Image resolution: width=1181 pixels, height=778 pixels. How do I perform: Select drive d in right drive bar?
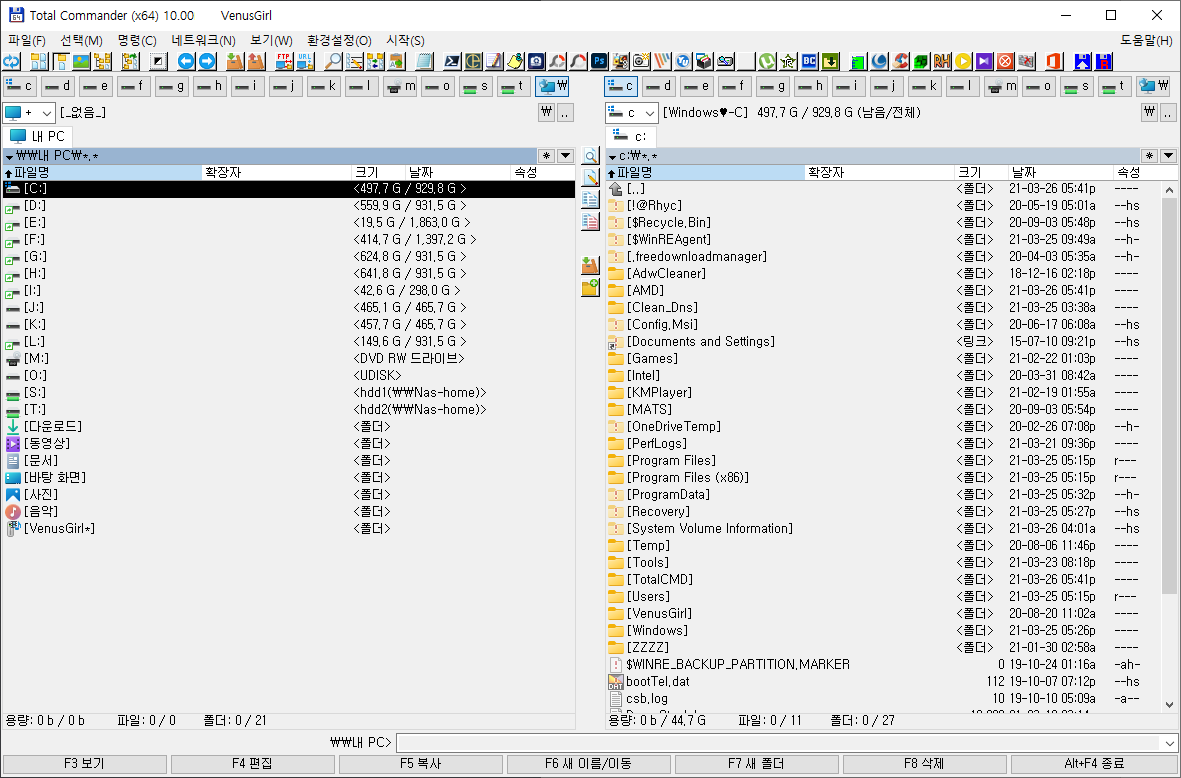pos(659,87)
